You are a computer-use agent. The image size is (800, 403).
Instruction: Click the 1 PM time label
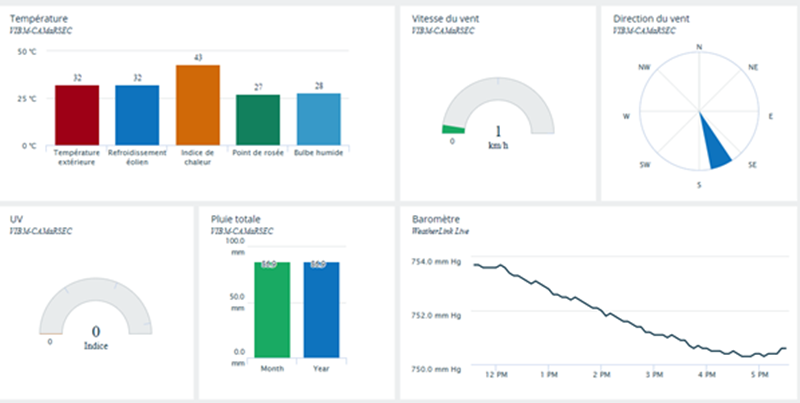tap(548, 374)
